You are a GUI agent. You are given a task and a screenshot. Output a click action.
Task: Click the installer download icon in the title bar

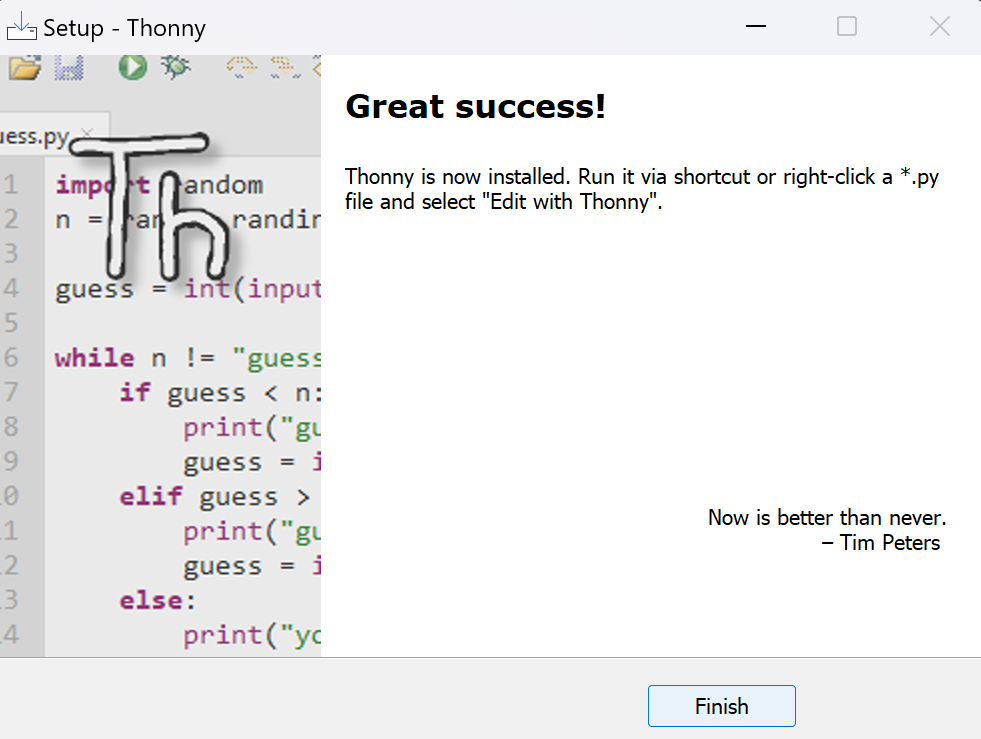[x=21, y=27]
